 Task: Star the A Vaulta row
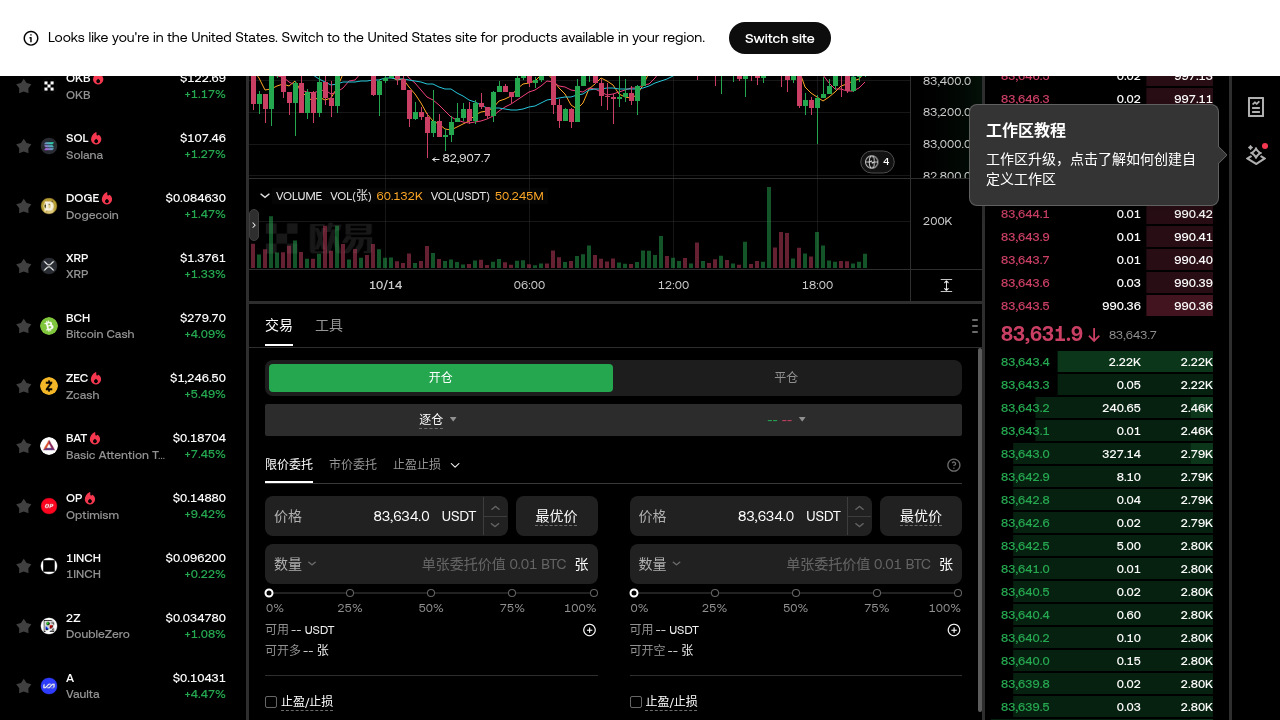[x=23, y=686]
